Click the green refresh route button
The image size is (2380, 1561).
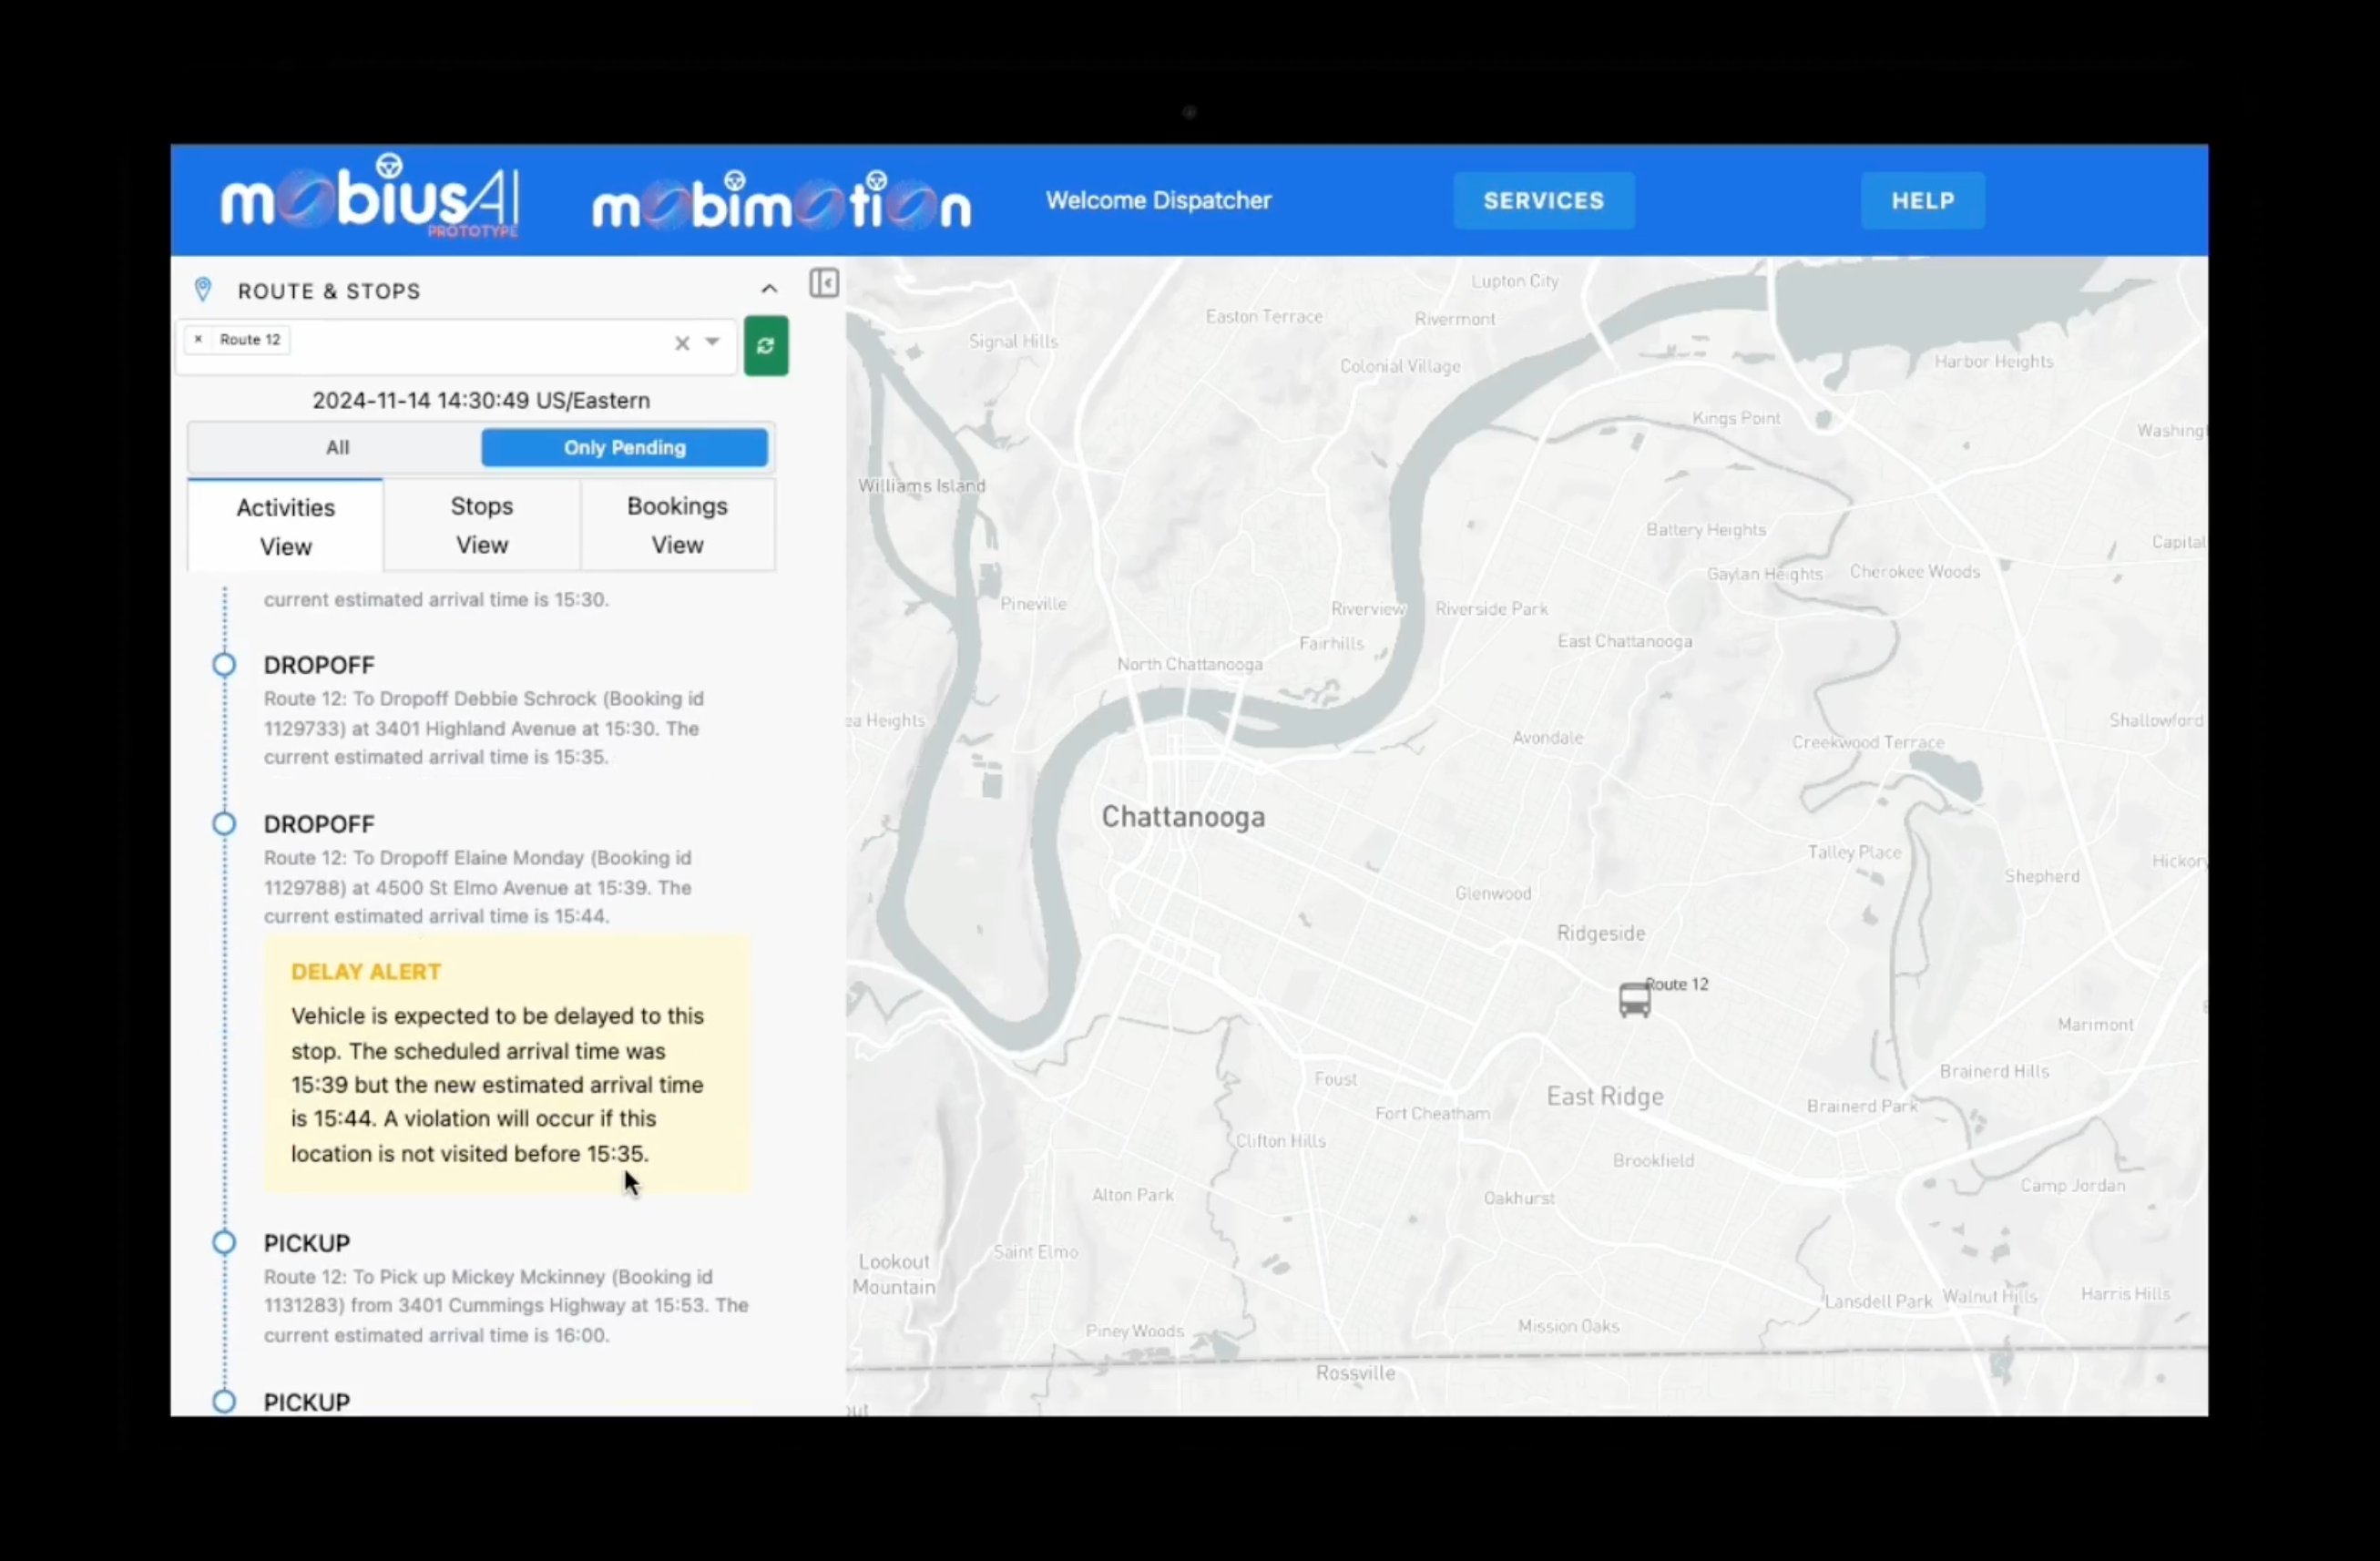point(766,346)
